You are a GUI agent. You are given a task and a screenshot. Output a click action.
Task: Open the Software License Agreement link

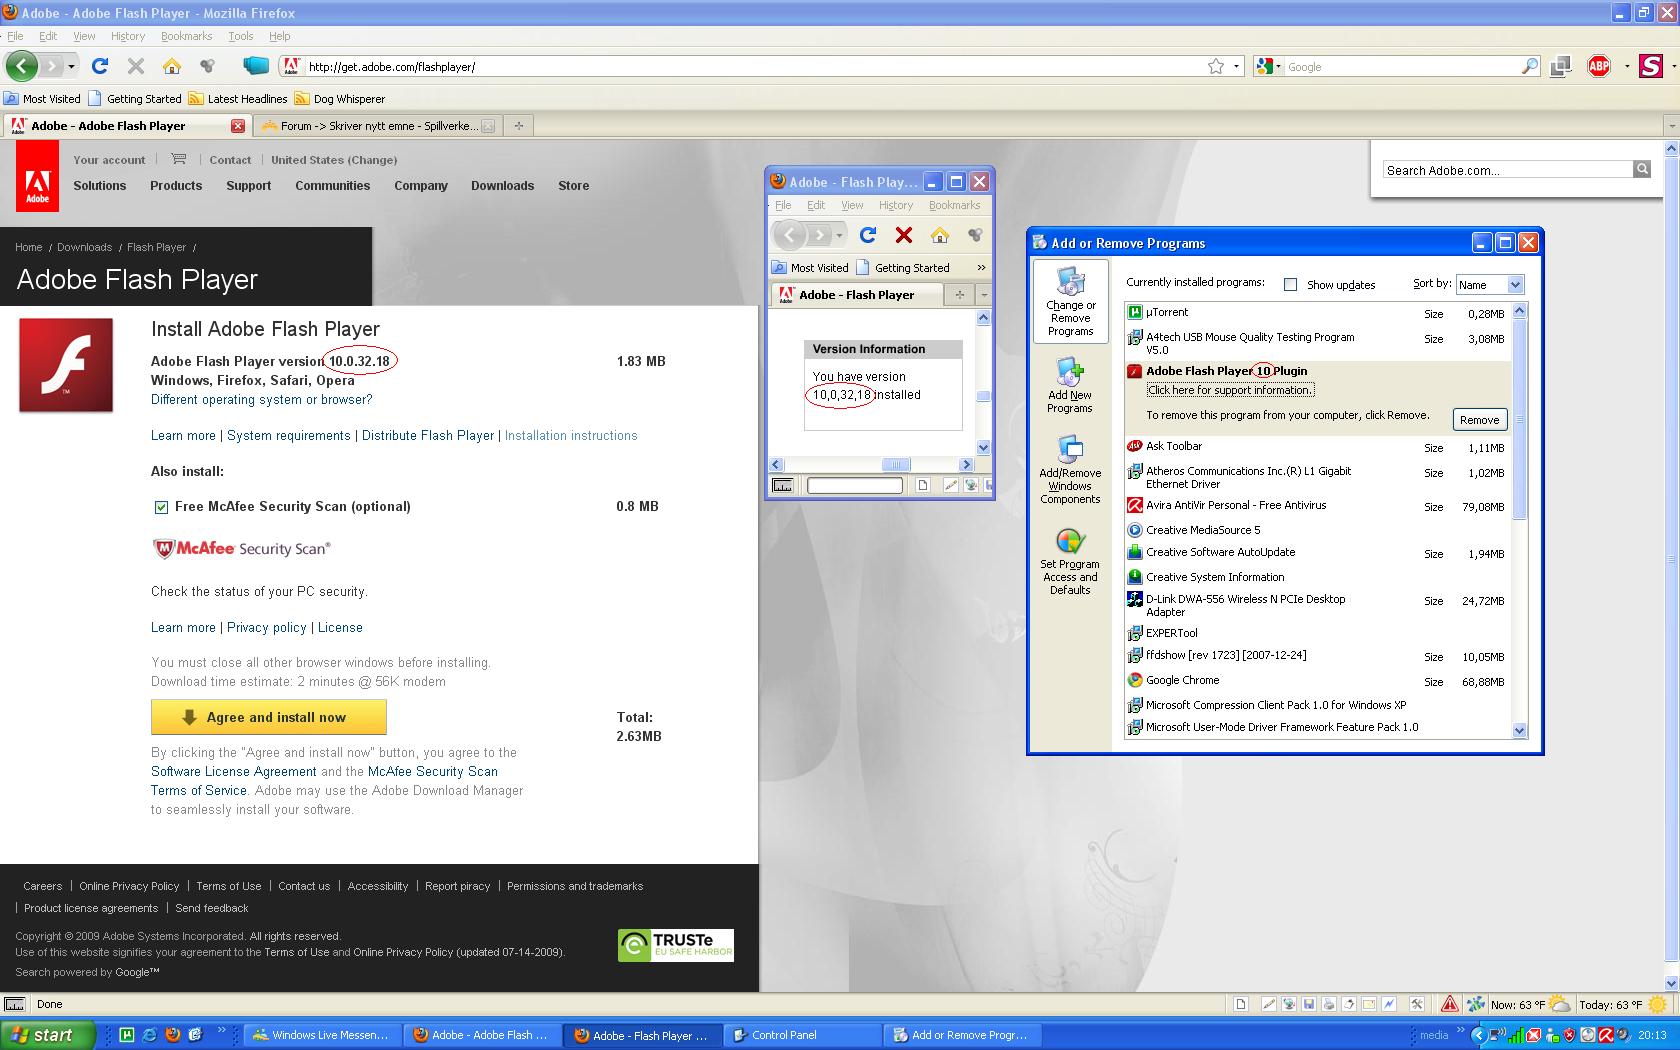pos(234,772)
